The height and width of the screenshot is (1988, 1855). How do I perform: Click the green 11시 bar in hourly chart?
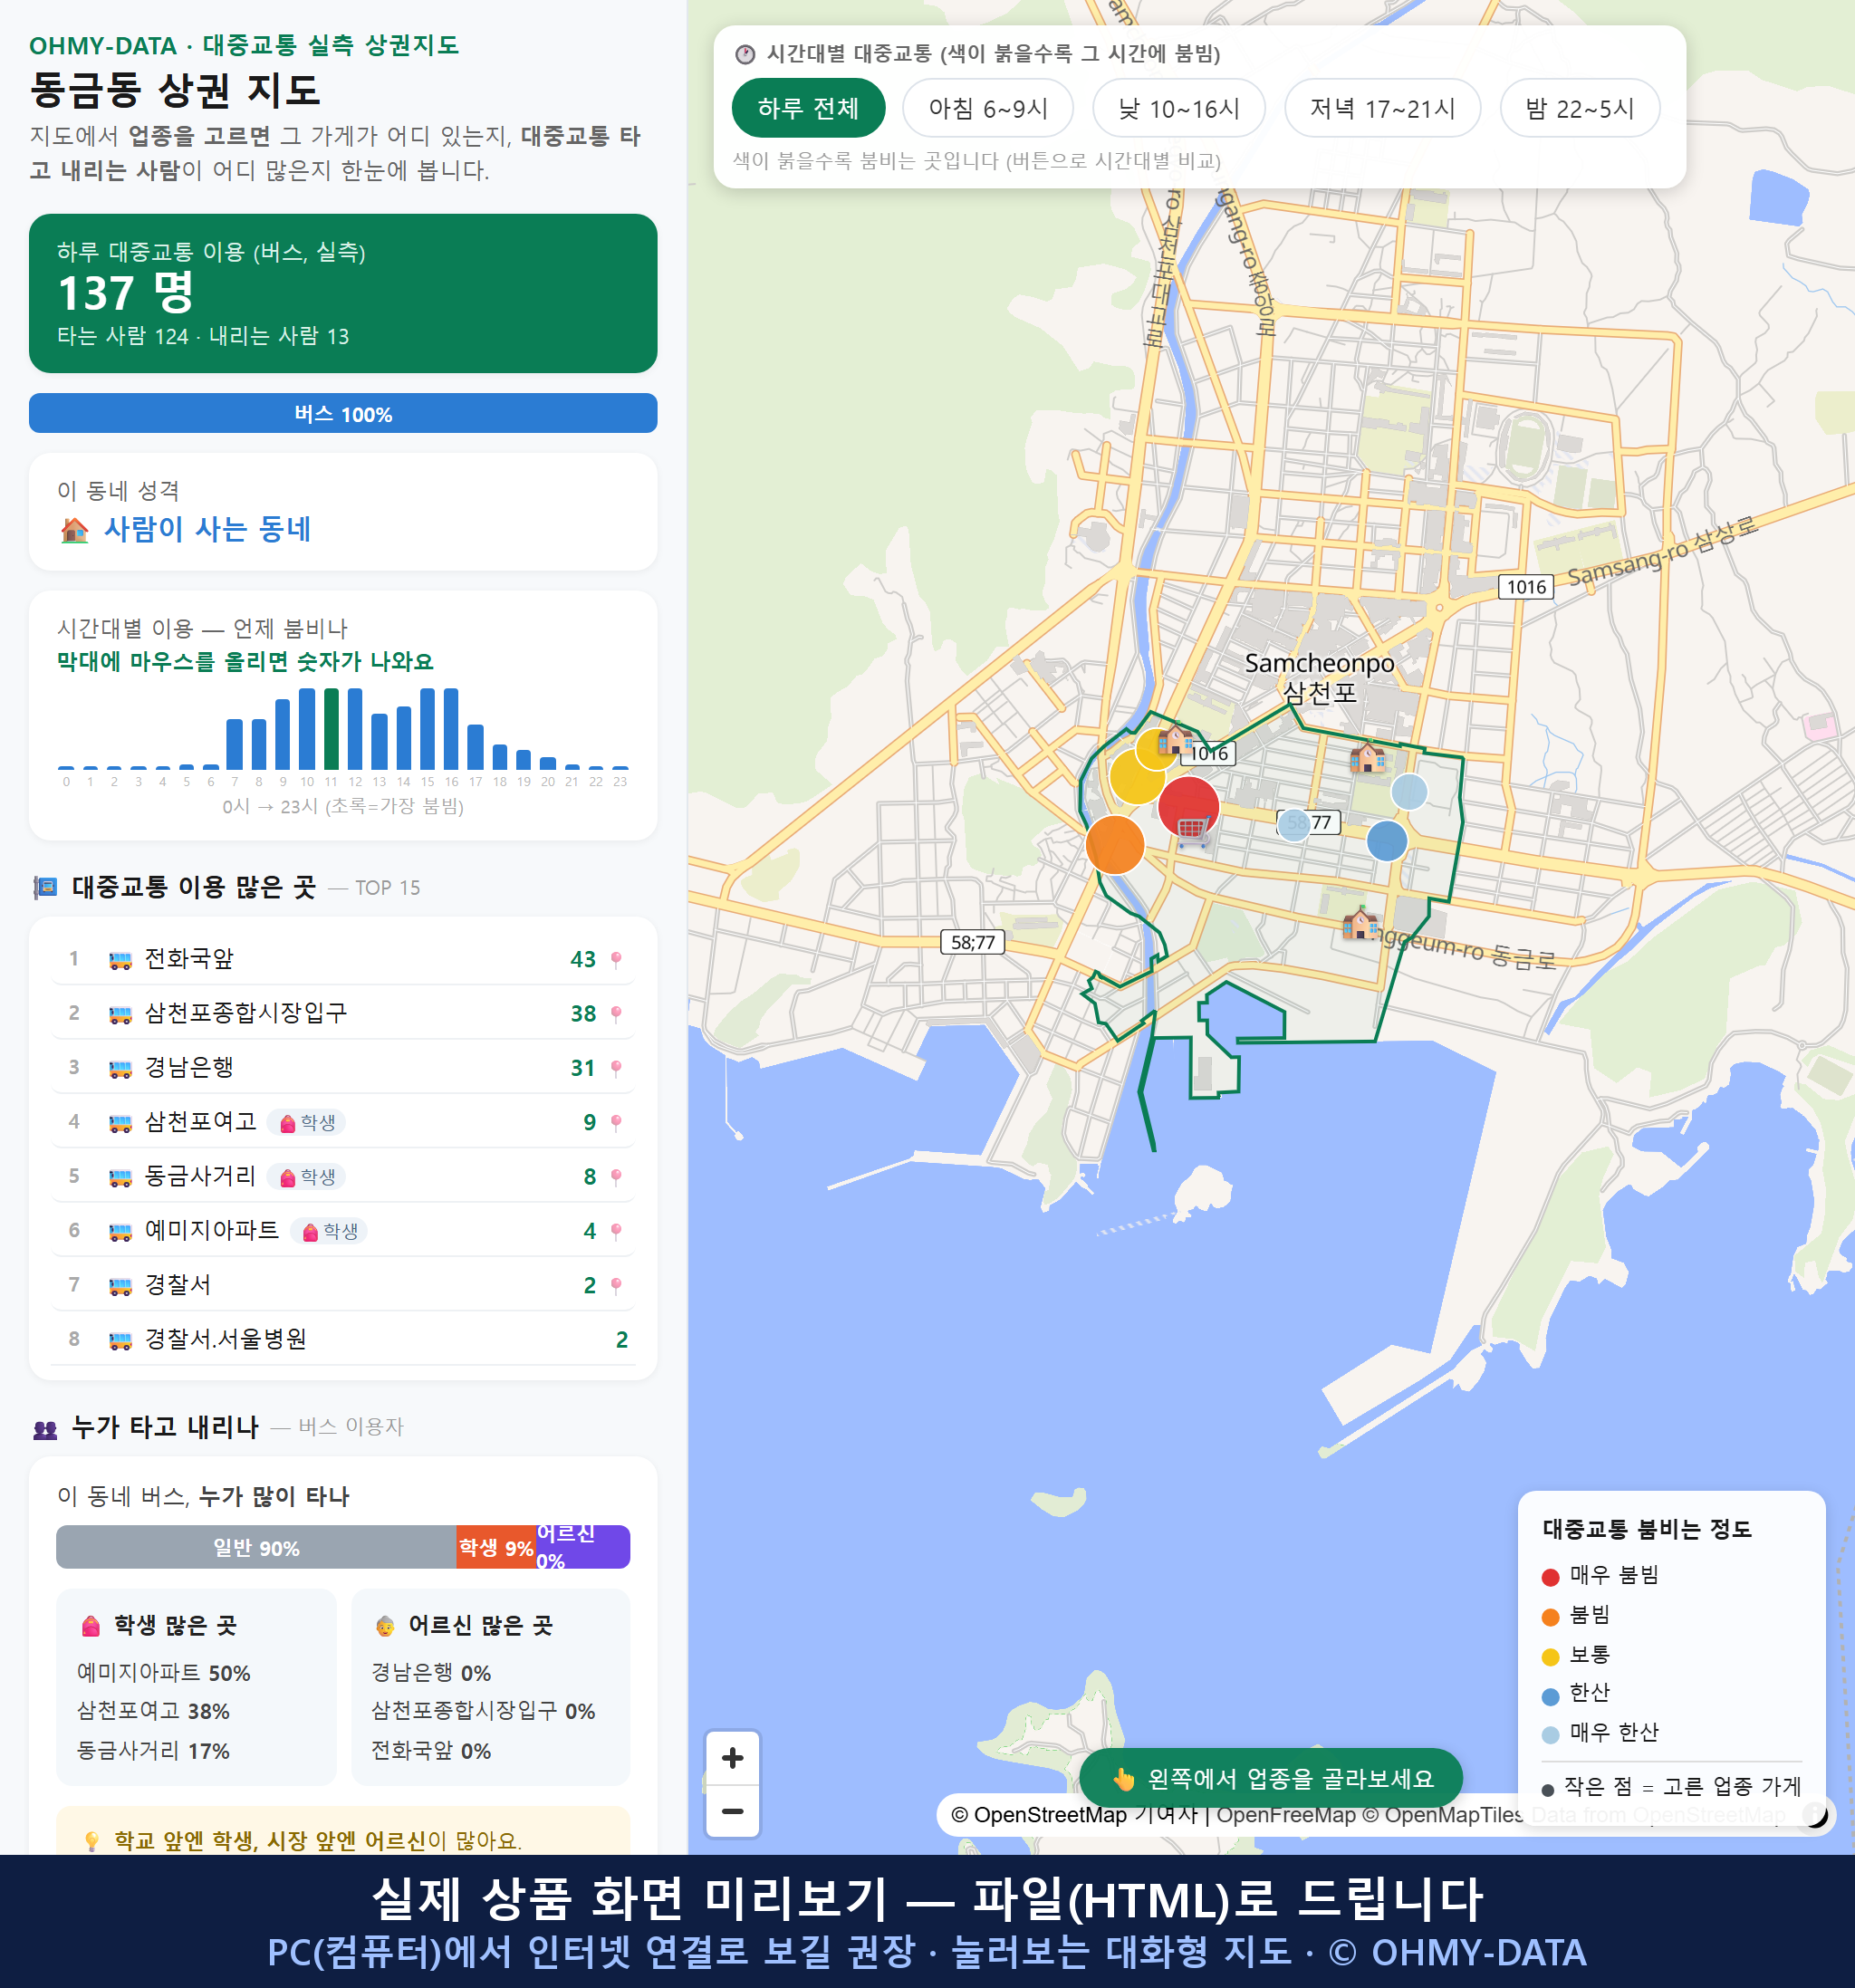331,728
